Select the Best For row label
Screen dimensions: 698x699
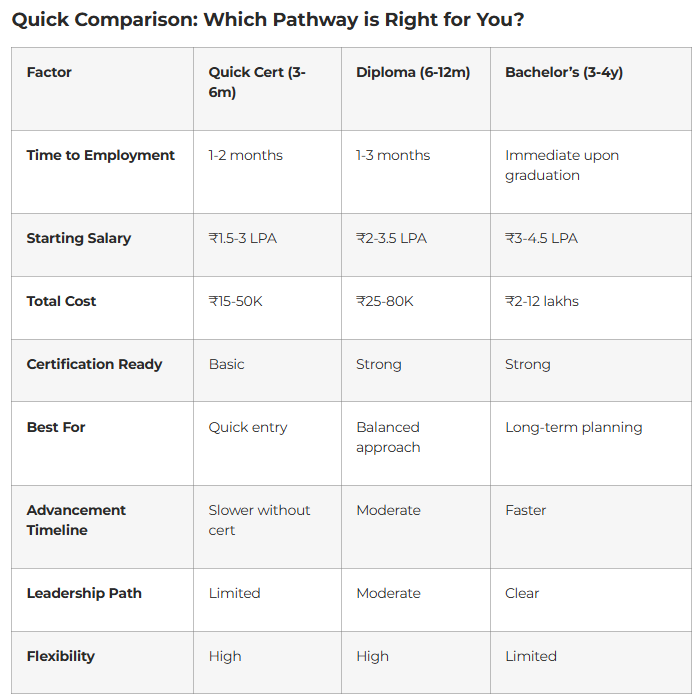click(x=56, y=427)
